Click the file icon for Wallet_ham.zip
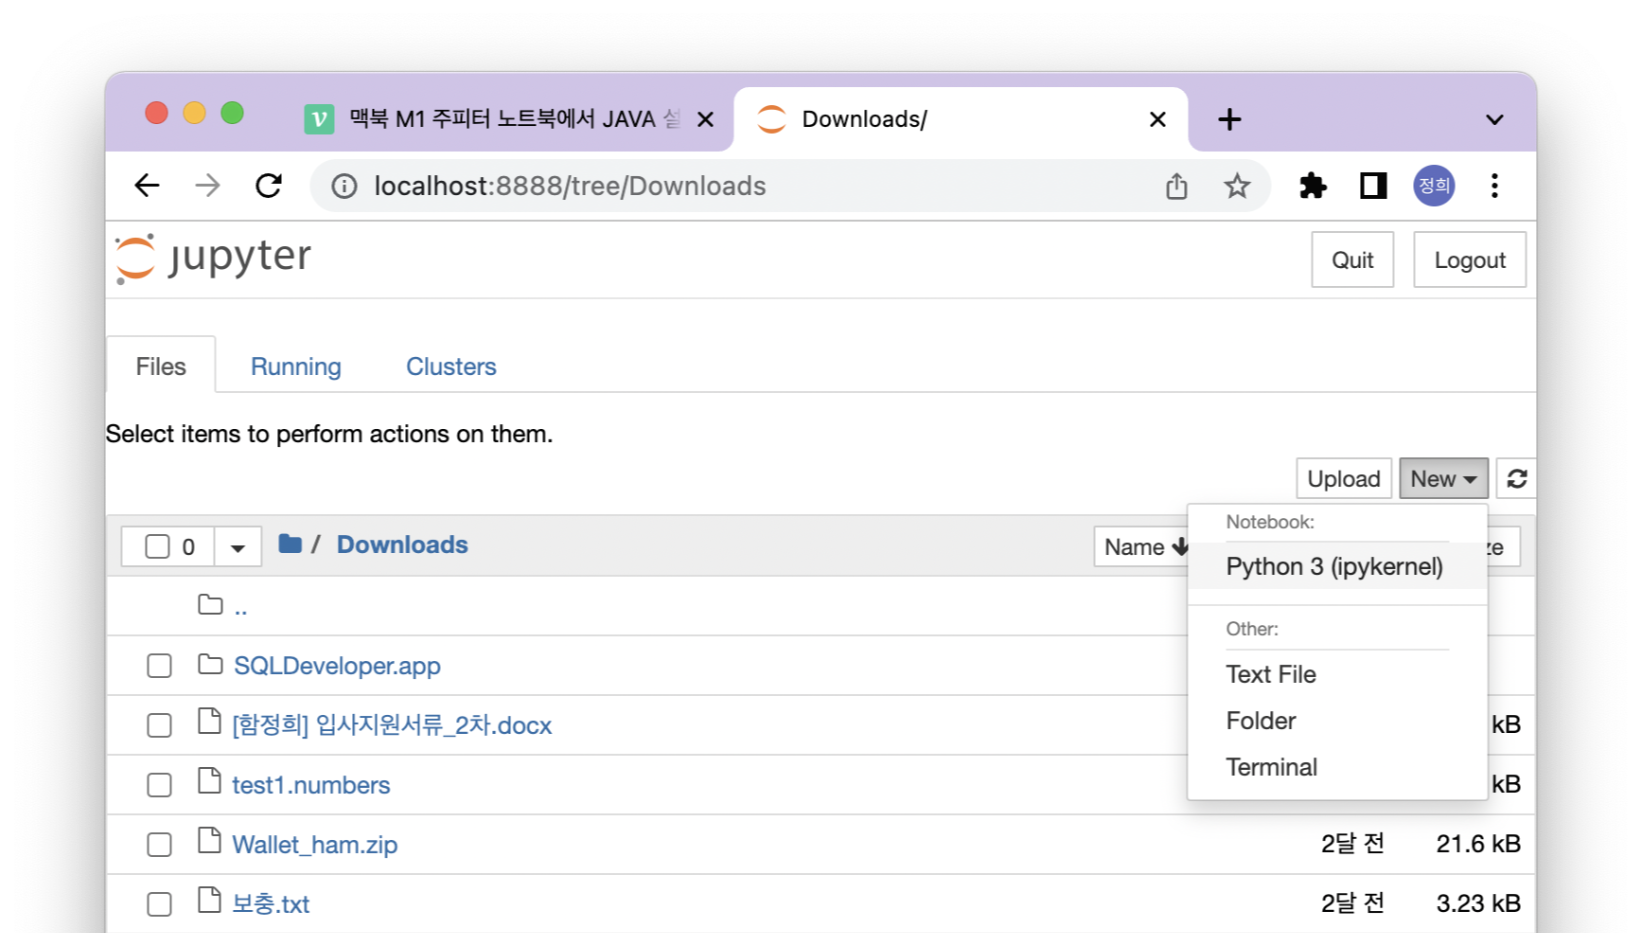1642x933 pixels. (x=209, y=841)
